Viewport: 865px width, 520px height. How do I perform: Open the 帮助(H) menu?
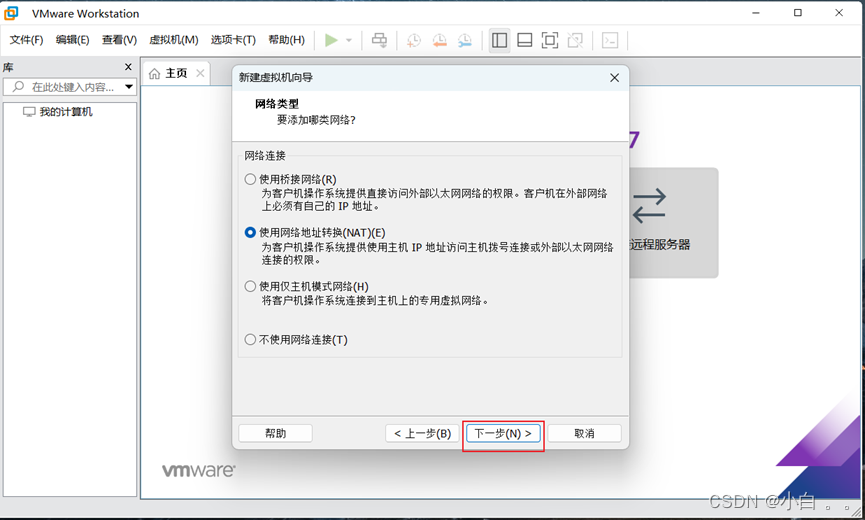286,40
